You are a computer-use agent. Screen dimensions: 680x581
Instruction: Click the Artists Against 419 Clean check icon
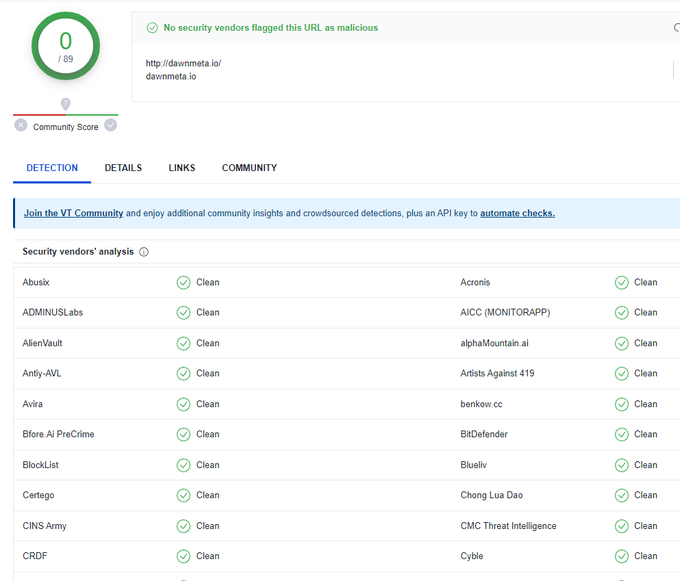tap(621, 374)
